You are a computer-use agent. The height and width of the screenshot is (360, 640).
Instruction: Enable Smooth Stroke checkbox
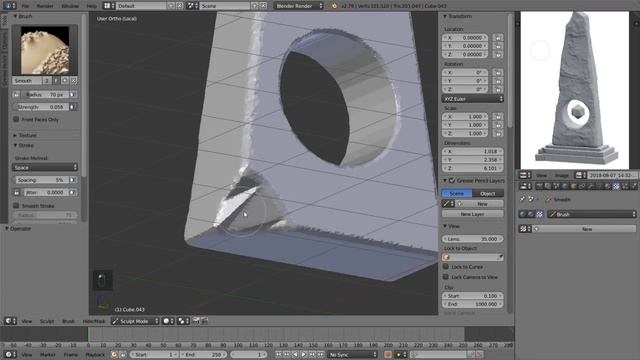(16, 205)
